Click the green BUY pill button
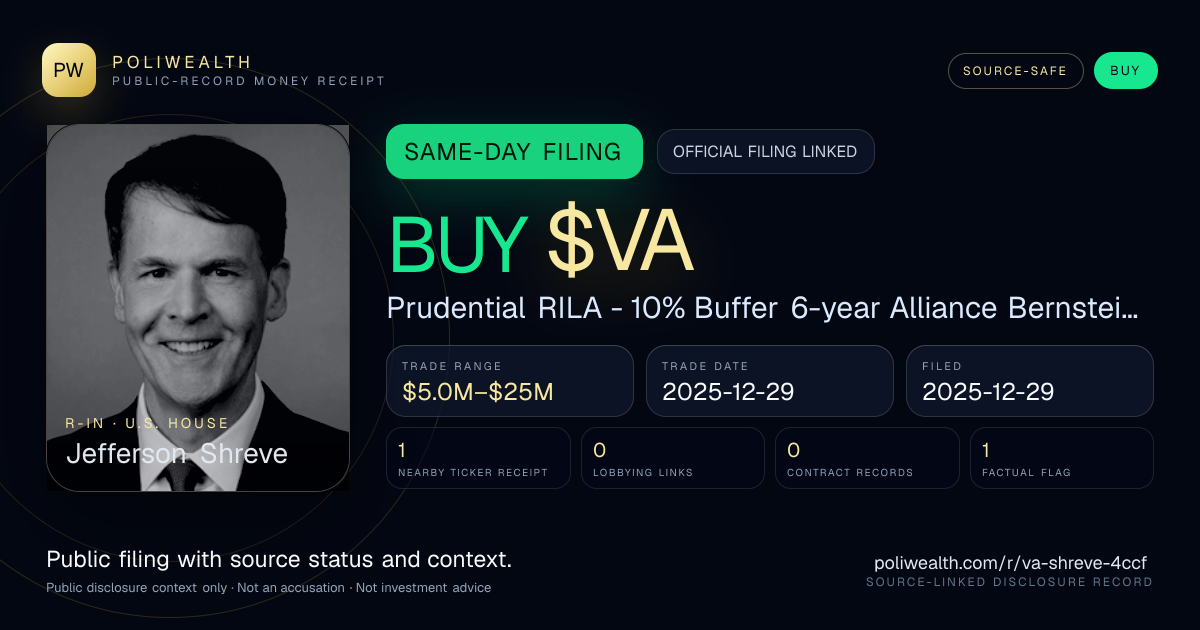Screen dimensions: 1200x630 (x=1125, y=71)
